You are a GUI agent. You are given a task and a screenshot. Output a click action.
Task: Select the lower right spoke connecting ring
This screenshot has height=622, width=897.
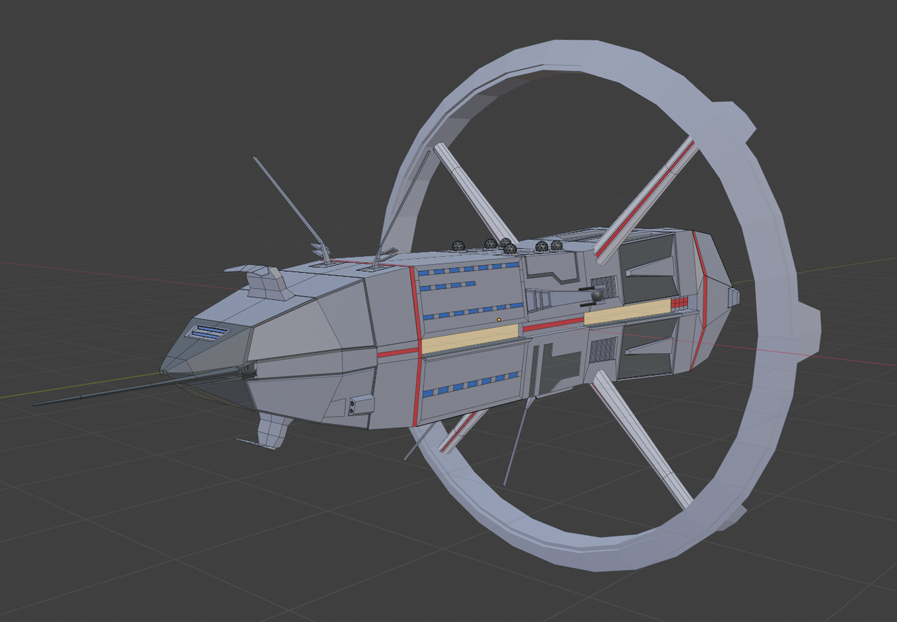point(642,439)
